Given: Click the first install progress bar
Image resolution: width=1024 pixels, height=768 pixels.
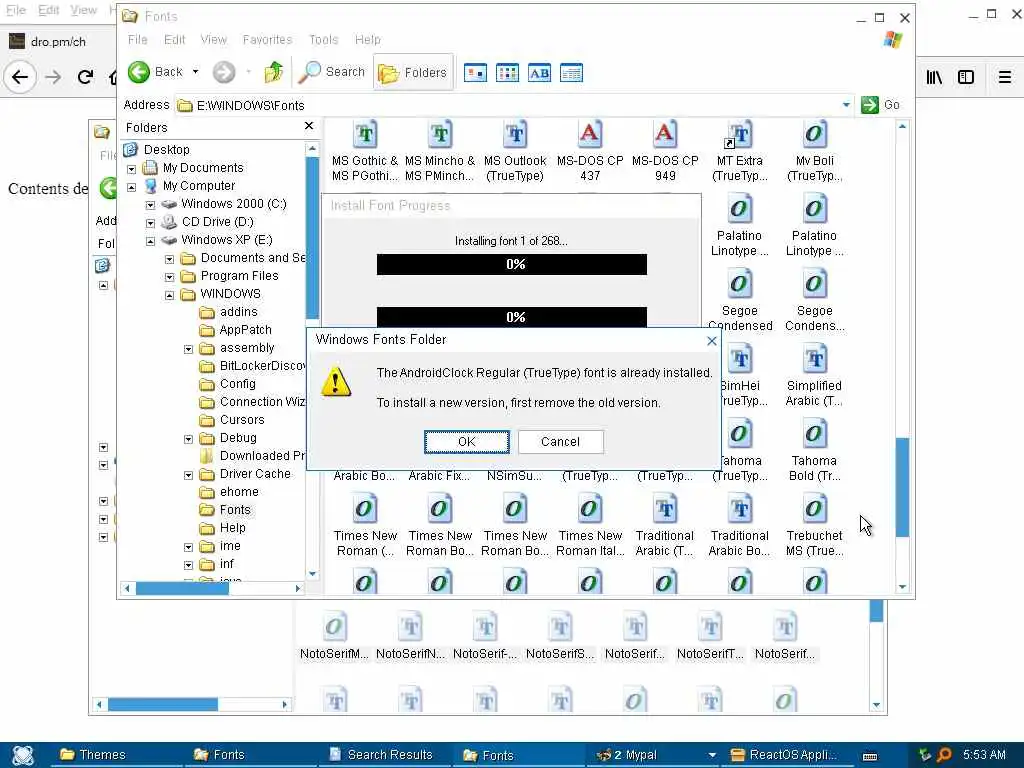Looking at the screenshot, I should (x=512, y=264).
